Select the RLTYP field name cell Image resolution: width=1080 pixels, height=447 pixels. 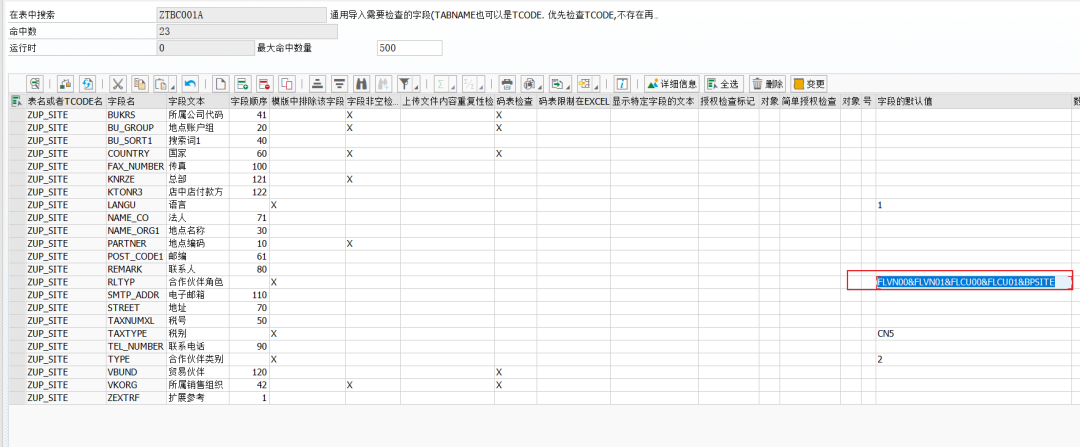[x=136, y=282]
